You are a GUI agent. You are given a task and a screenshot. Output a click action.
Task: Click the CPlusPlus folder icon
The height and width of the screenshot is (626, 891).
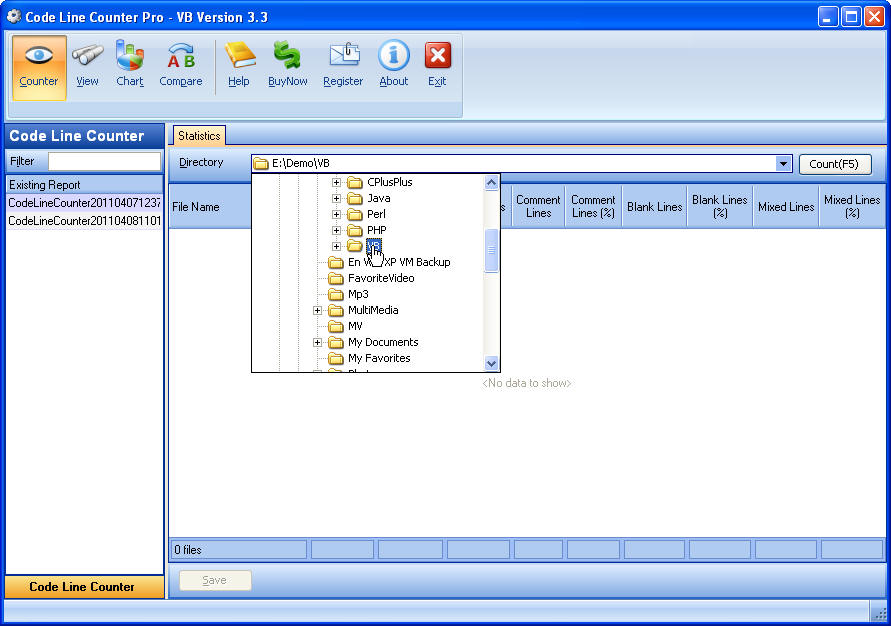click(355, 182)
